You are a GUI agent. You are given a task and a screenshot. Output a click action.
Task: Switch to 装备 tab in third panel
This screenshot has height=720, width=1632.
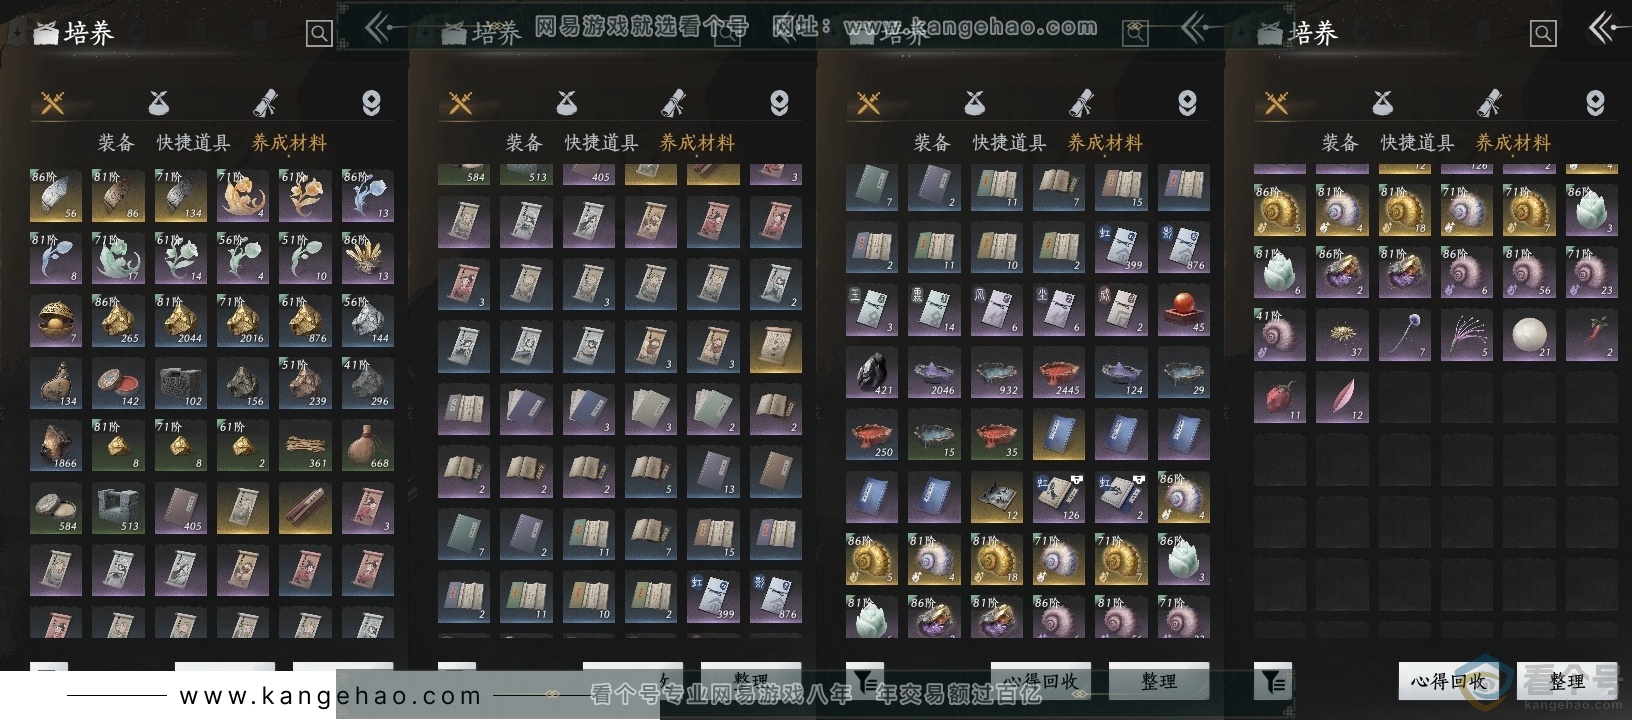coord(932,143)
